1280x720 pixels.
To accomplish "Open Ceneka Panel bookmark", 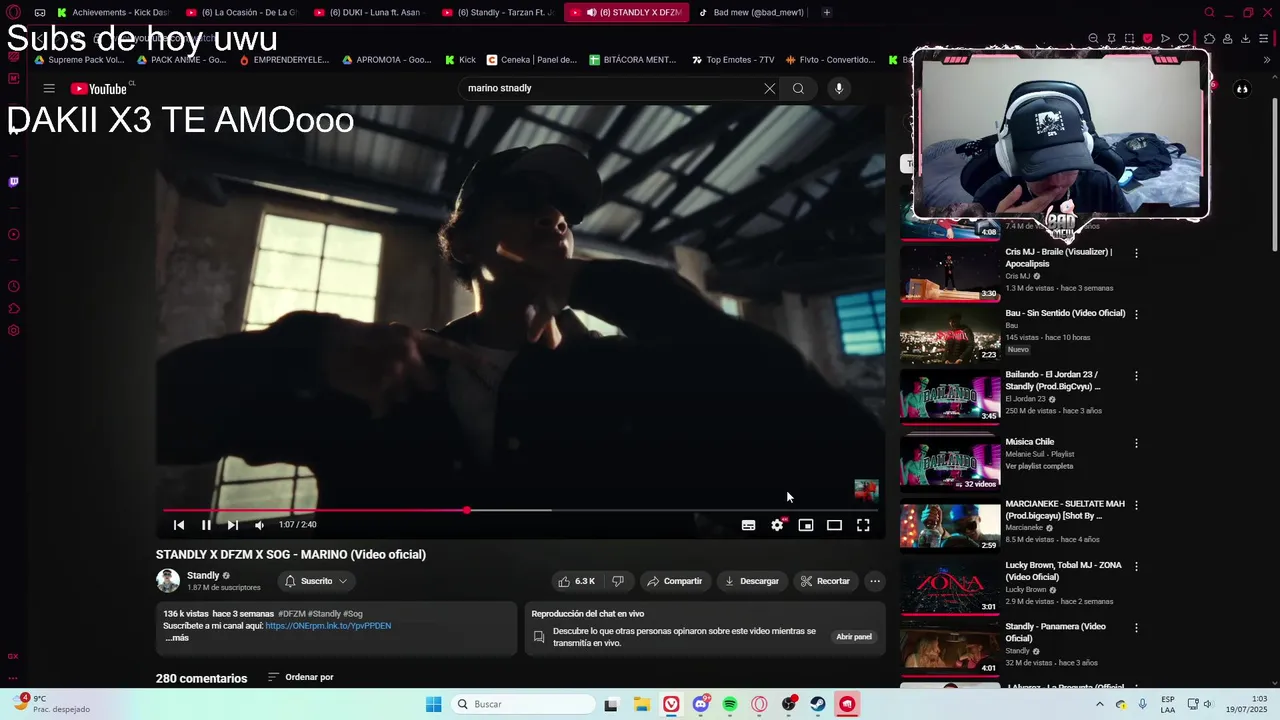I will 532,60.
